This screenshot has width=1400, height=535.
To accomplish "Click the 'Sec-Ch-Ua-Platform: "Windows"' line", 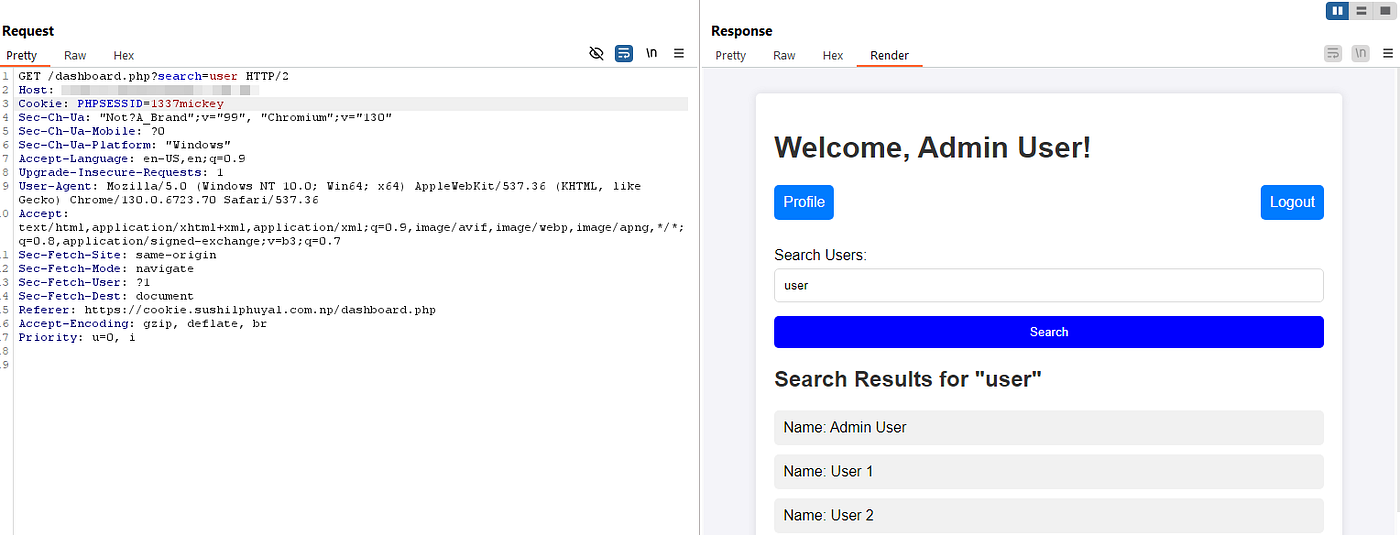I will (125, 145).
